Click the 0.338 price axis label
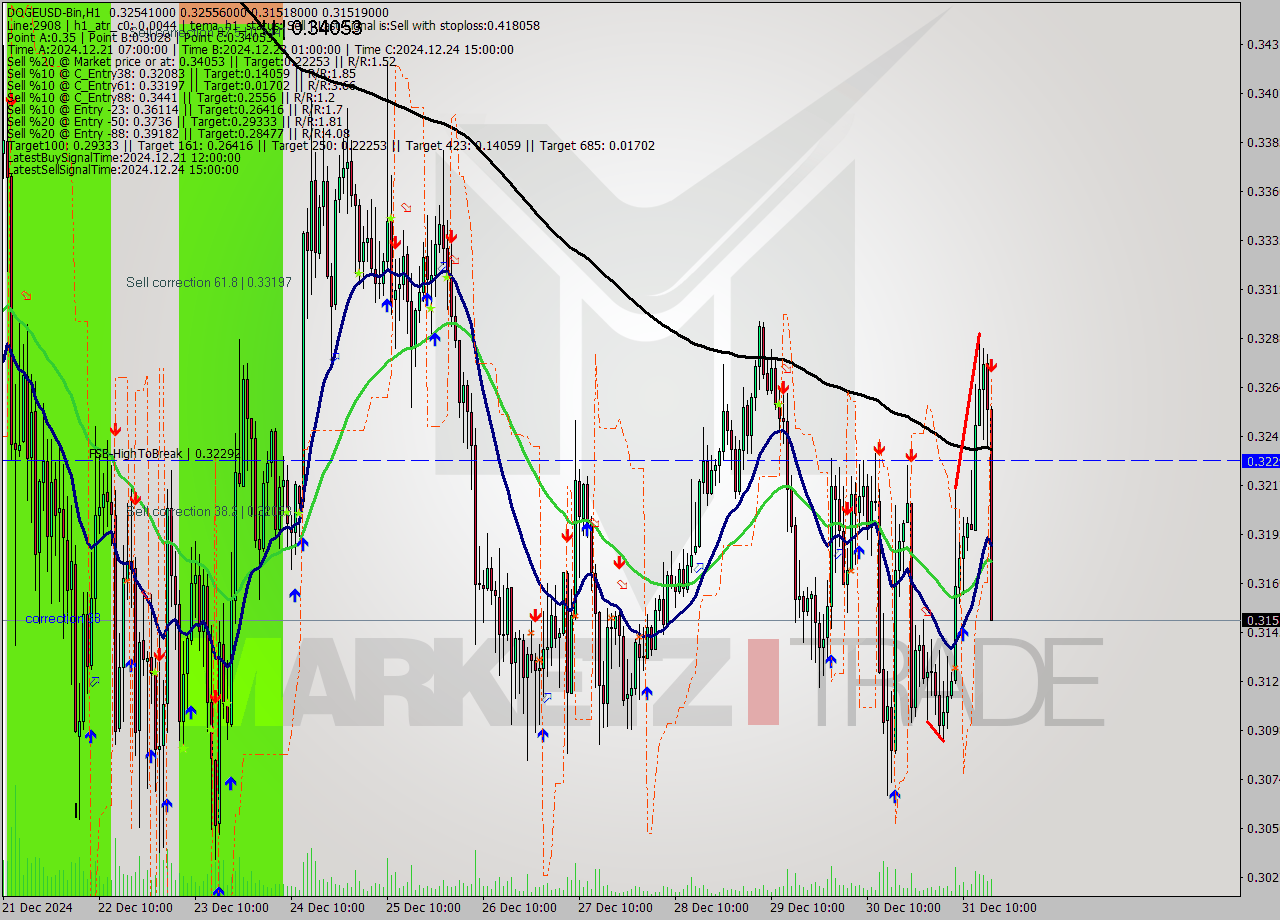 pyautogui.click(x=1262, y=142)
